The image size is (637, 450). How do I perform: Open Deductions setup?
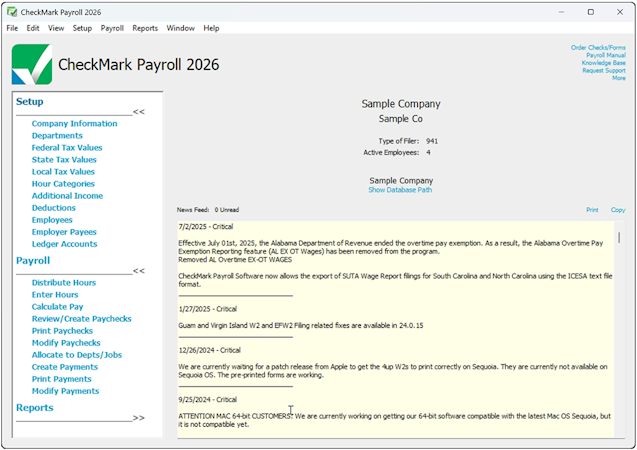(54, 208)
